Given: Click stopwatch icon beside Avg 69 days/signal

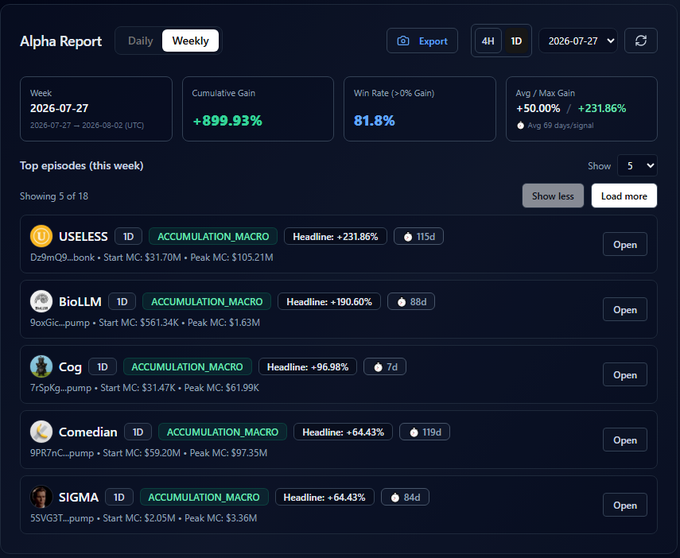Looking at the screenshot, I should click(x=520, y=126).
